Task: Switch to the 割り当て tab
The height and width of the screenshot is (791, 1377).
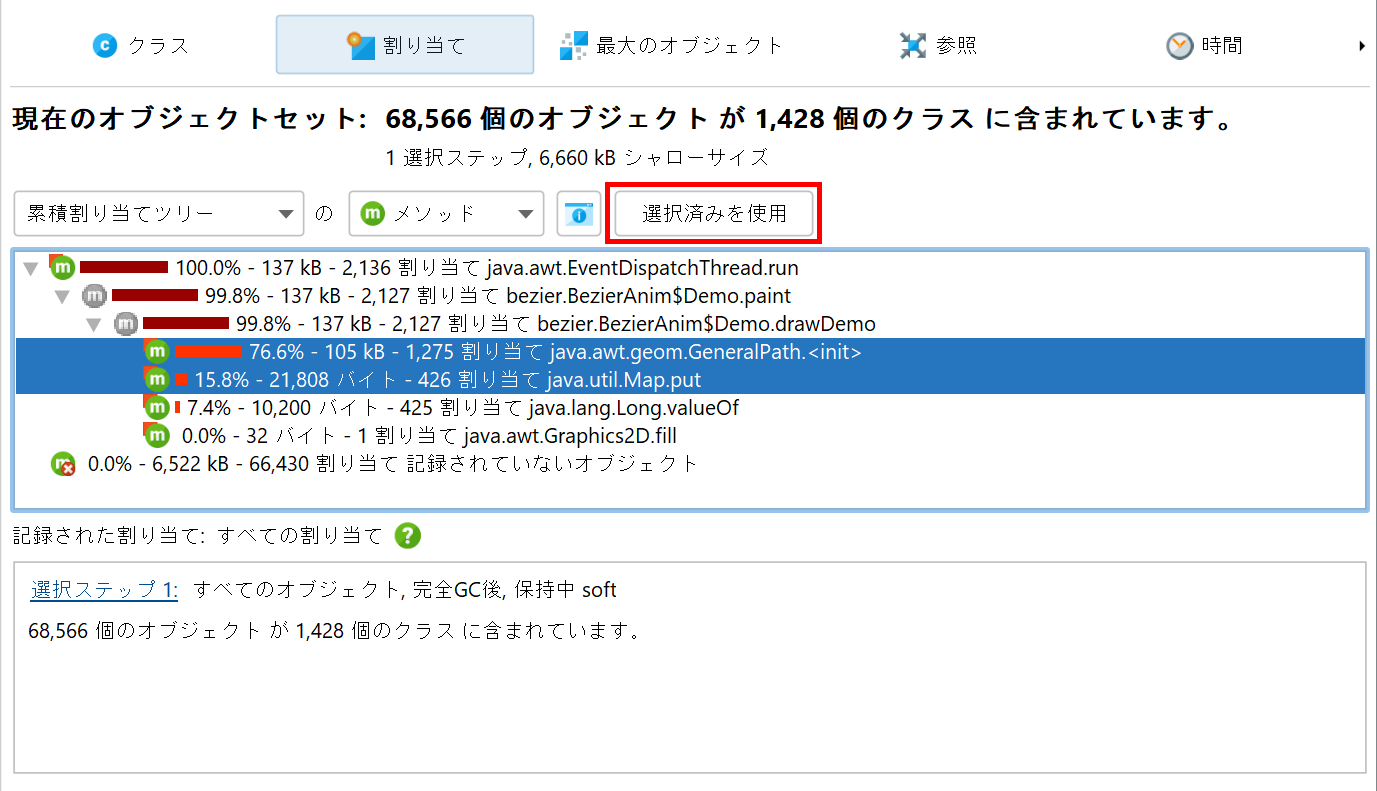Action: point(405,45)
